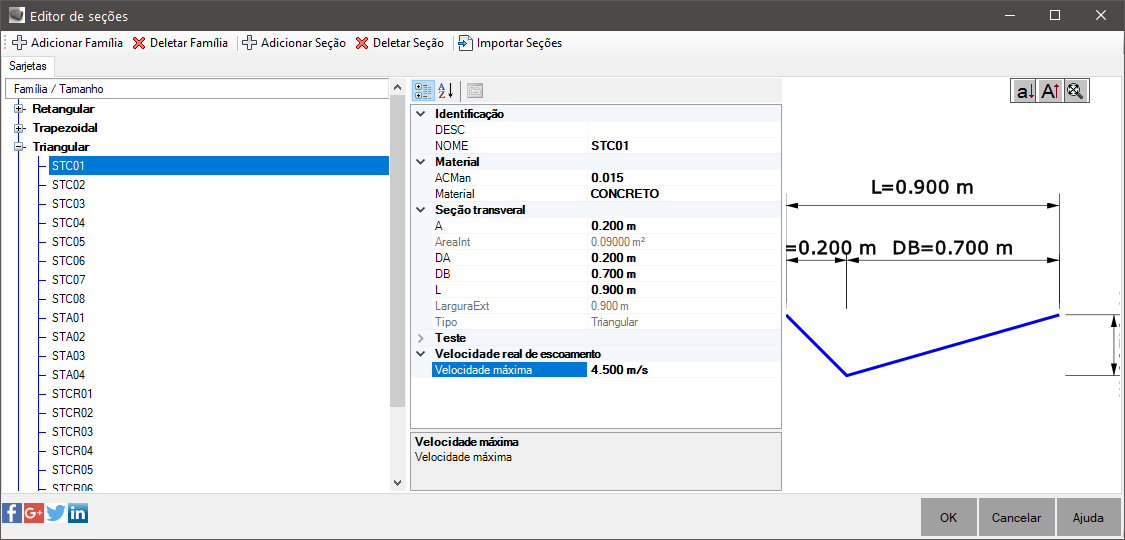Confirm with the OK button

click(x=949, y=518)
